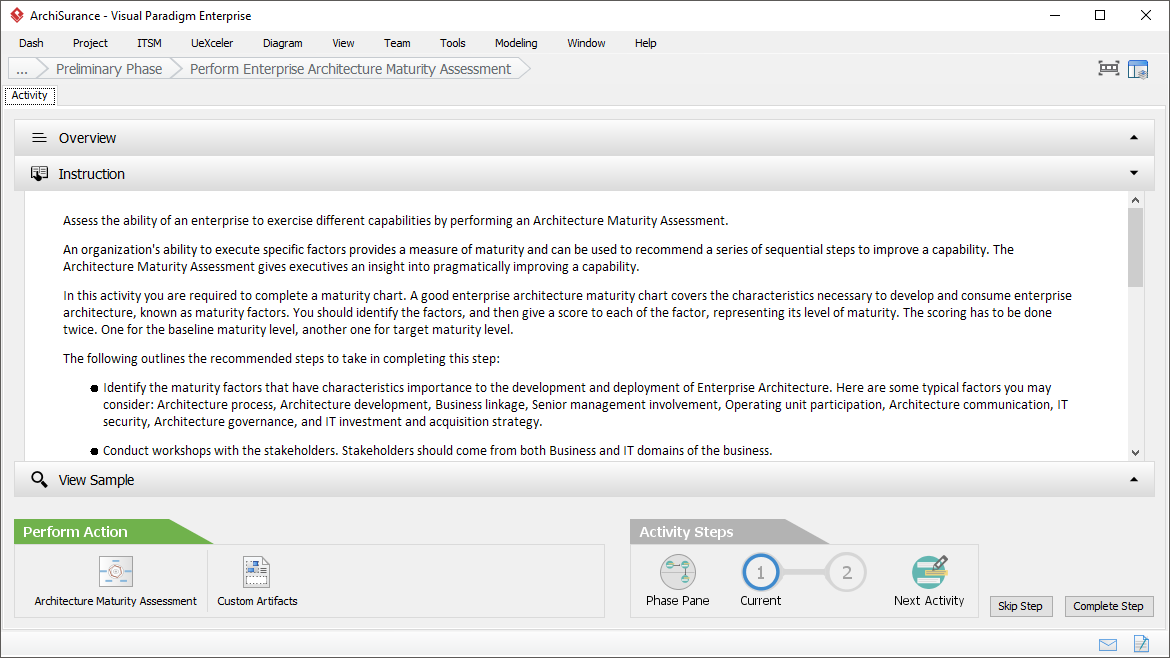Click the instruction scrollbar down arrow

(1135, 452)
